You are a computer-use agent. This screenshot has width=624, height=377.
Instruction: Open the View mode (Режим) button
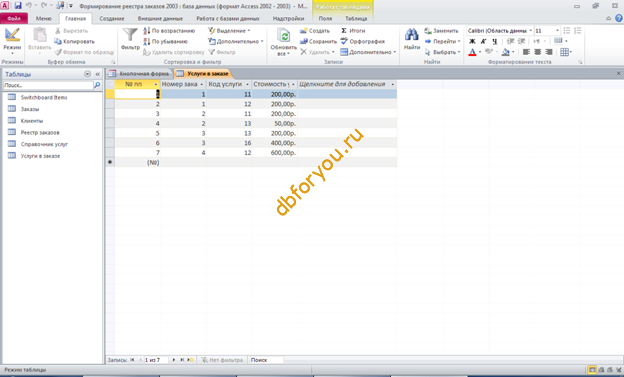[12, 41]
